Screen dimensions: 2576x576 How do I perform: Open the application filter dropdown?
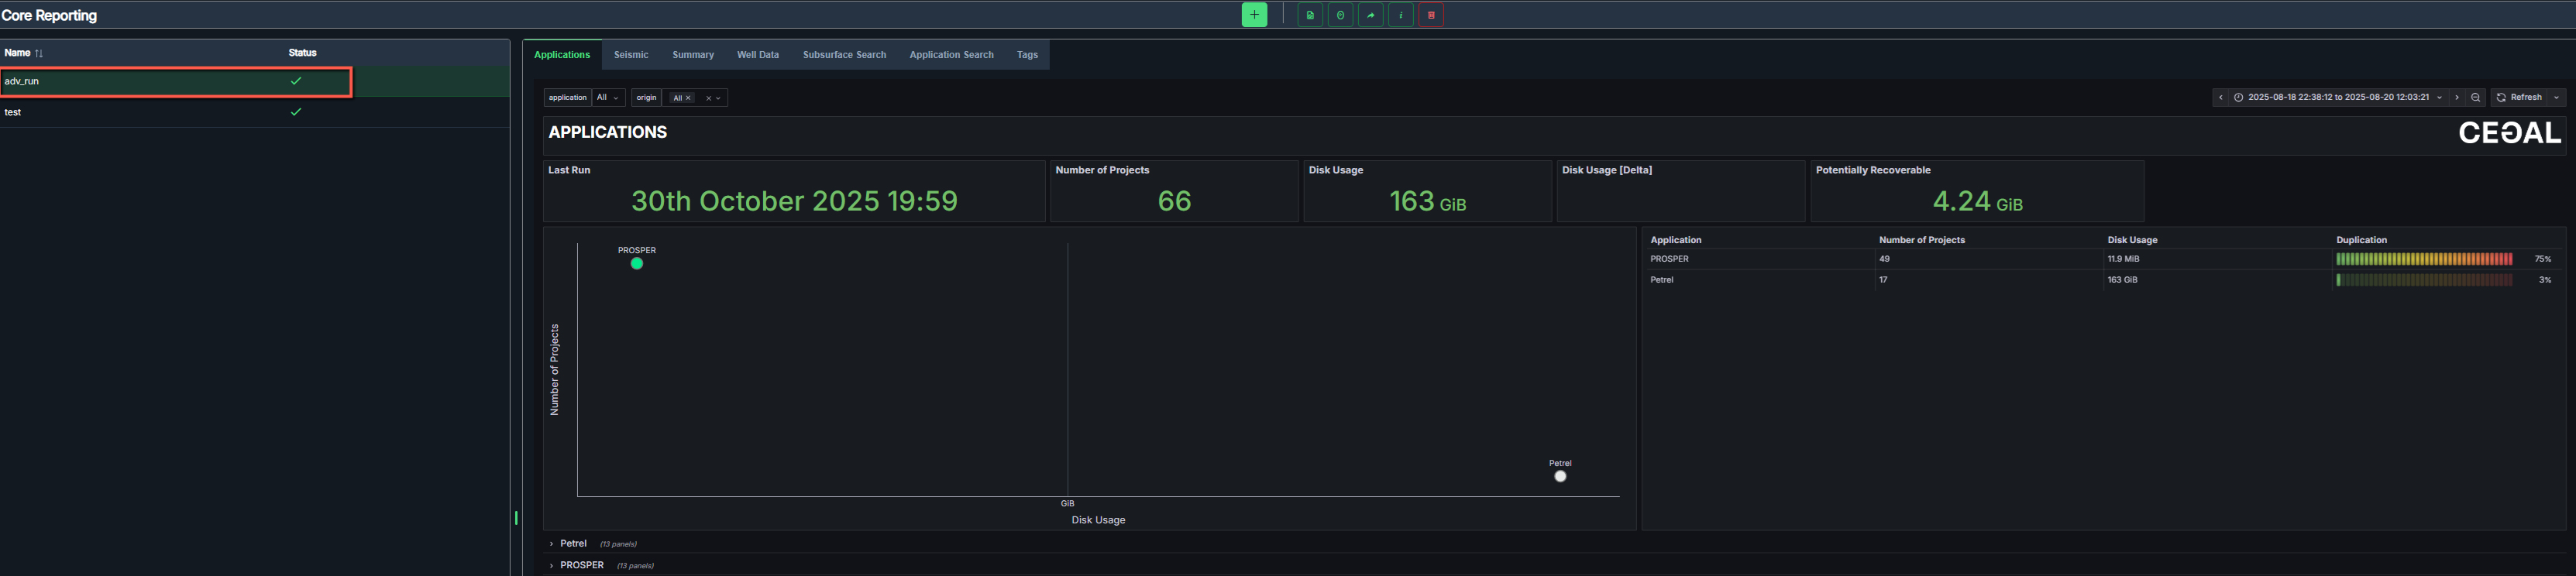pos(608,98)
